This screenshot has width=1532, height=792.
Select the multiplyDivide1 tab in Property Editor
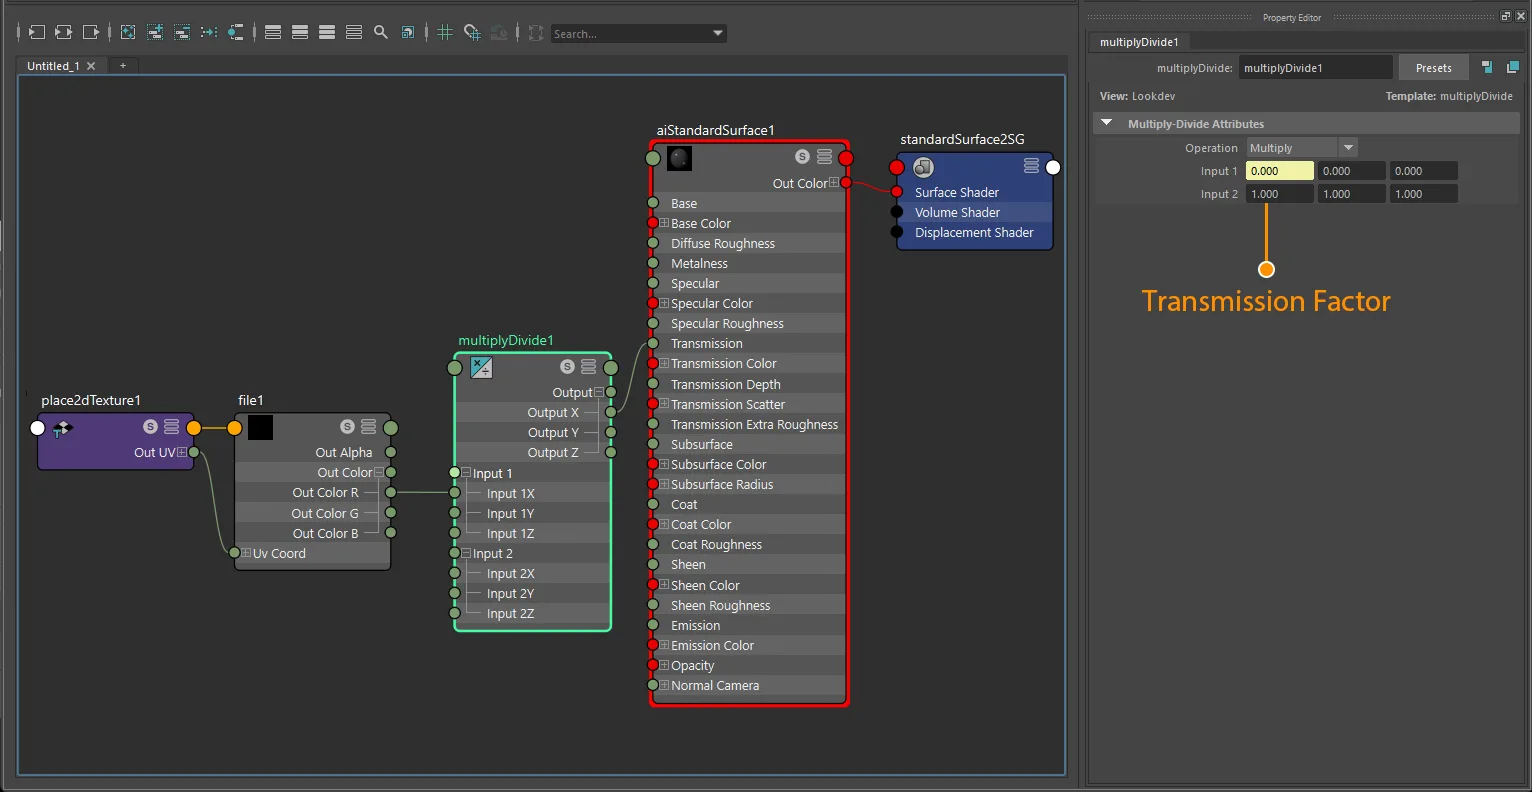pyautogui.click(x=1139, y=42)
